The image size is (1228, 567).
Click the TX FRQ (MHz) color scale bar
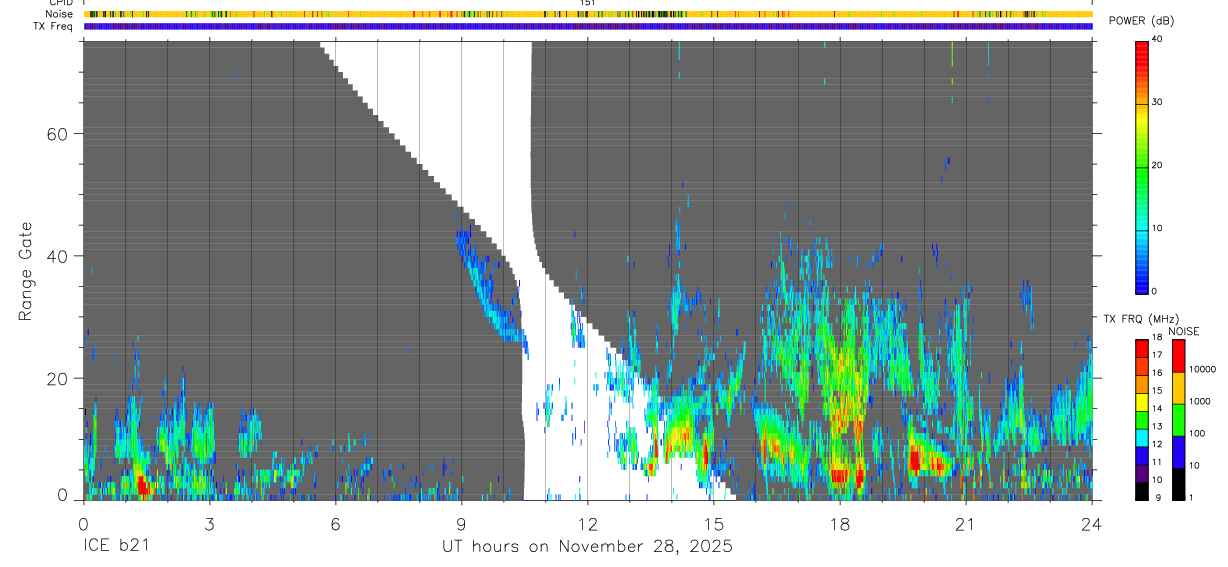click(1141, 420)
